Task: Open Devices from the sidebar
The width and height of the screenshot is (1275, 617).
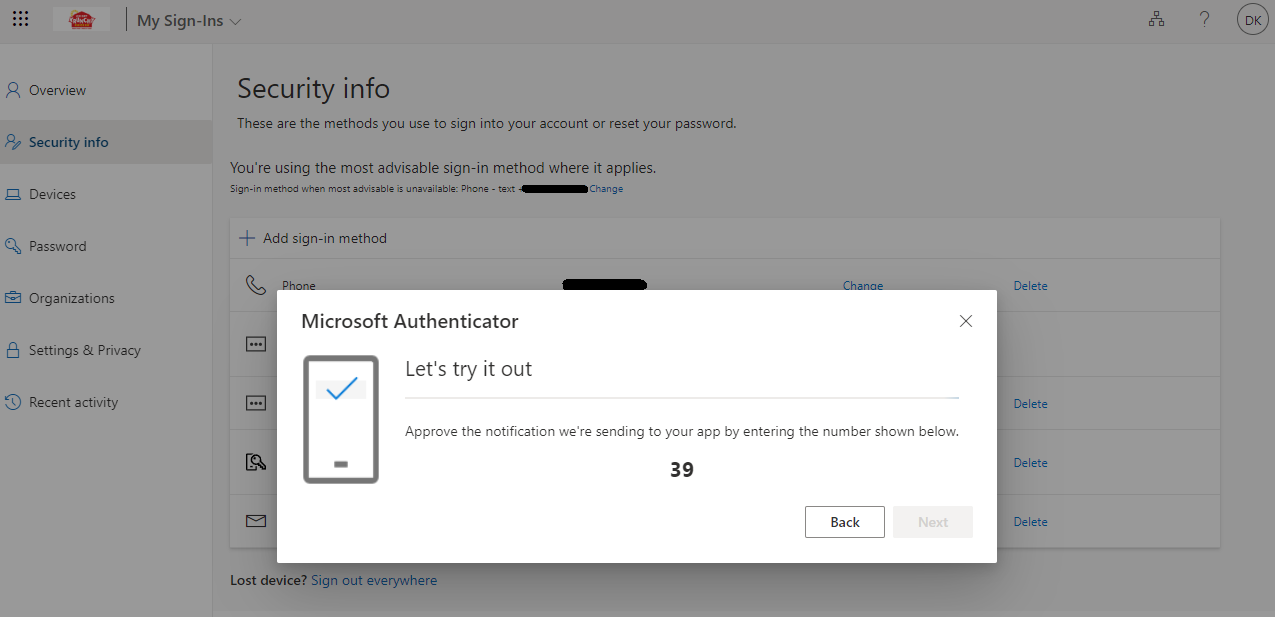Action: [x=52, y=194]
